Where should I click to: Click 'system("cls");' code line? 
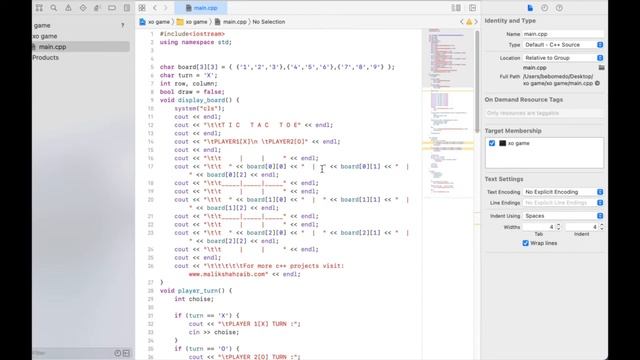[x=200, y=109]
